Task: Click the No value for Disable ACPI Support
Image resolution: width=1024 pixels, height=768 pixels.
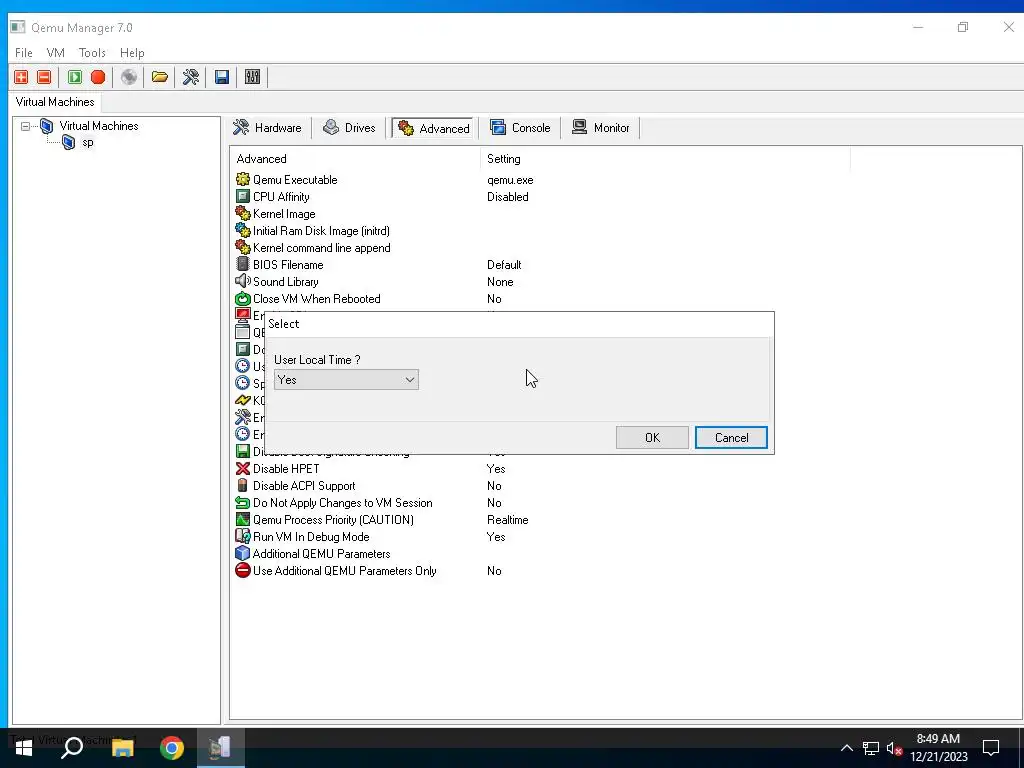Action: [494, 486]
